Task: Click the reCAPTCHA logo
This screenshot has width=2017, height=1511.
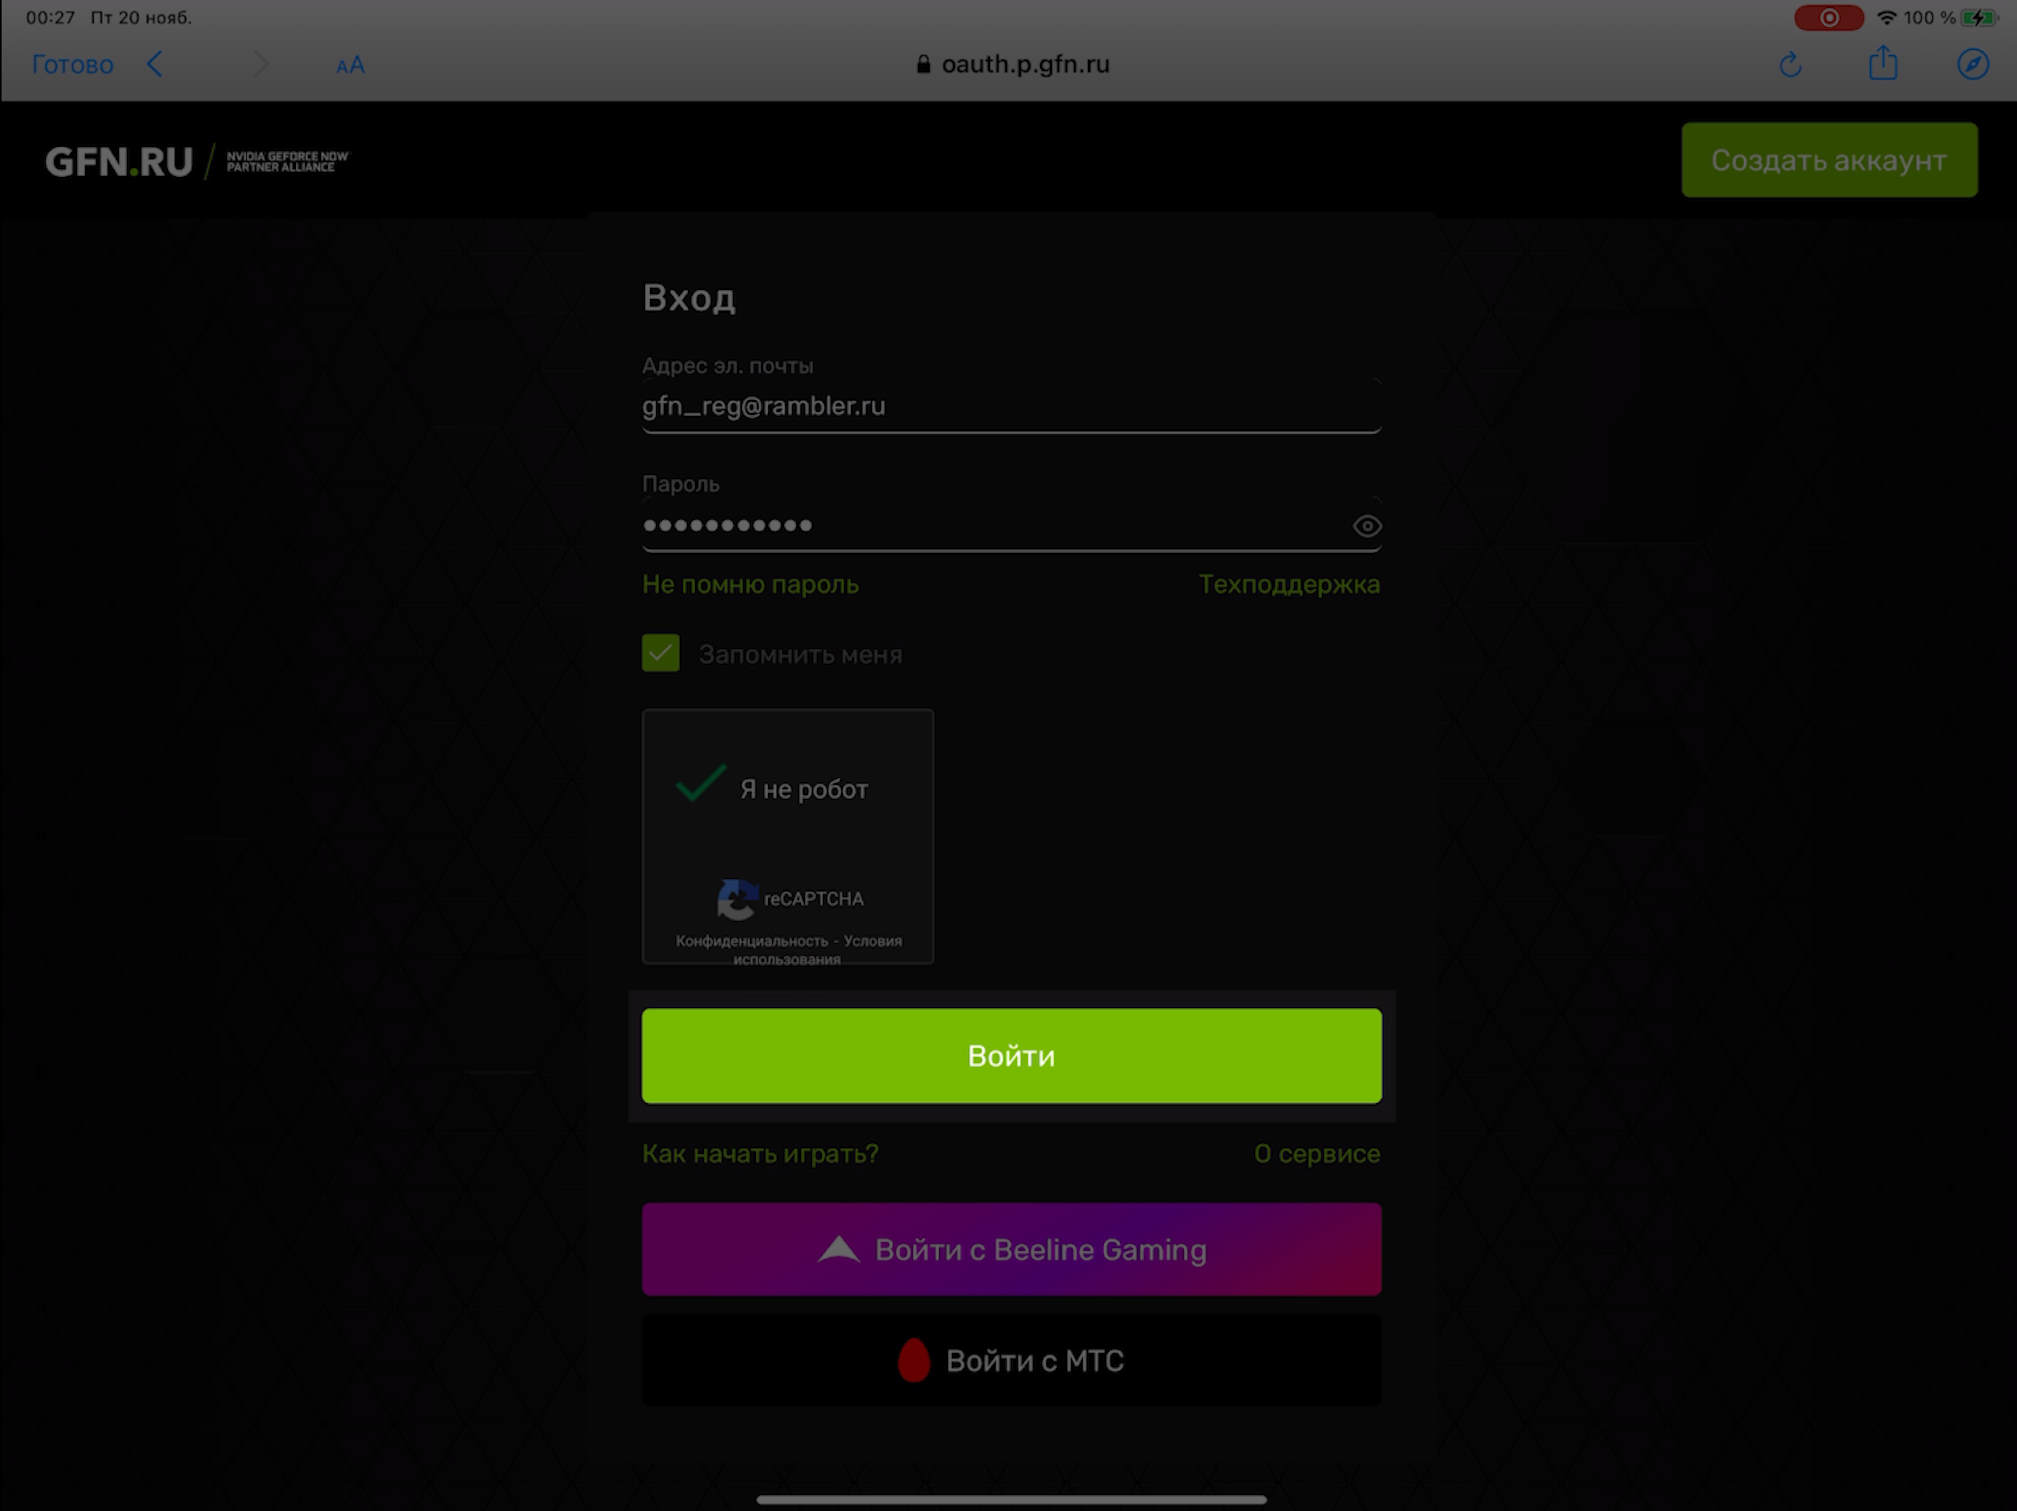Action: 737,898
